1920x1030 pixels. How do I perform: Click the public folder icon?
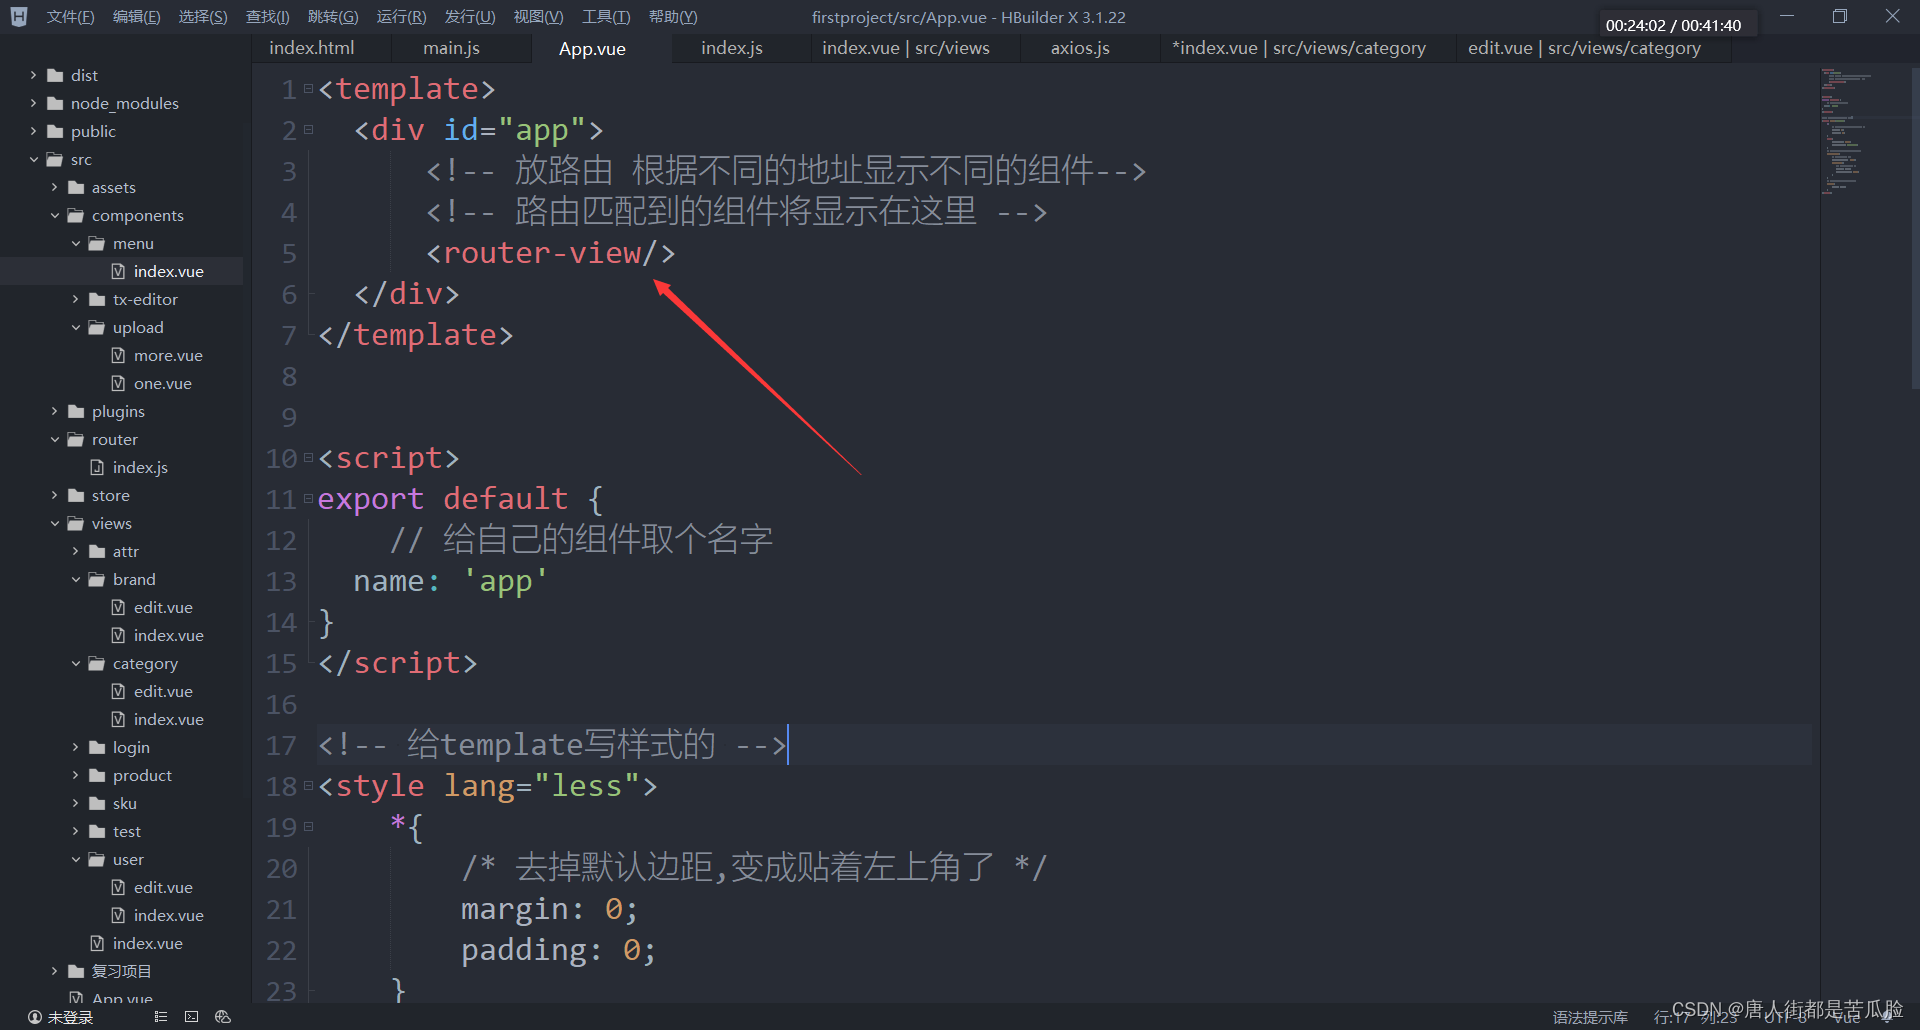tap(55, 131)
